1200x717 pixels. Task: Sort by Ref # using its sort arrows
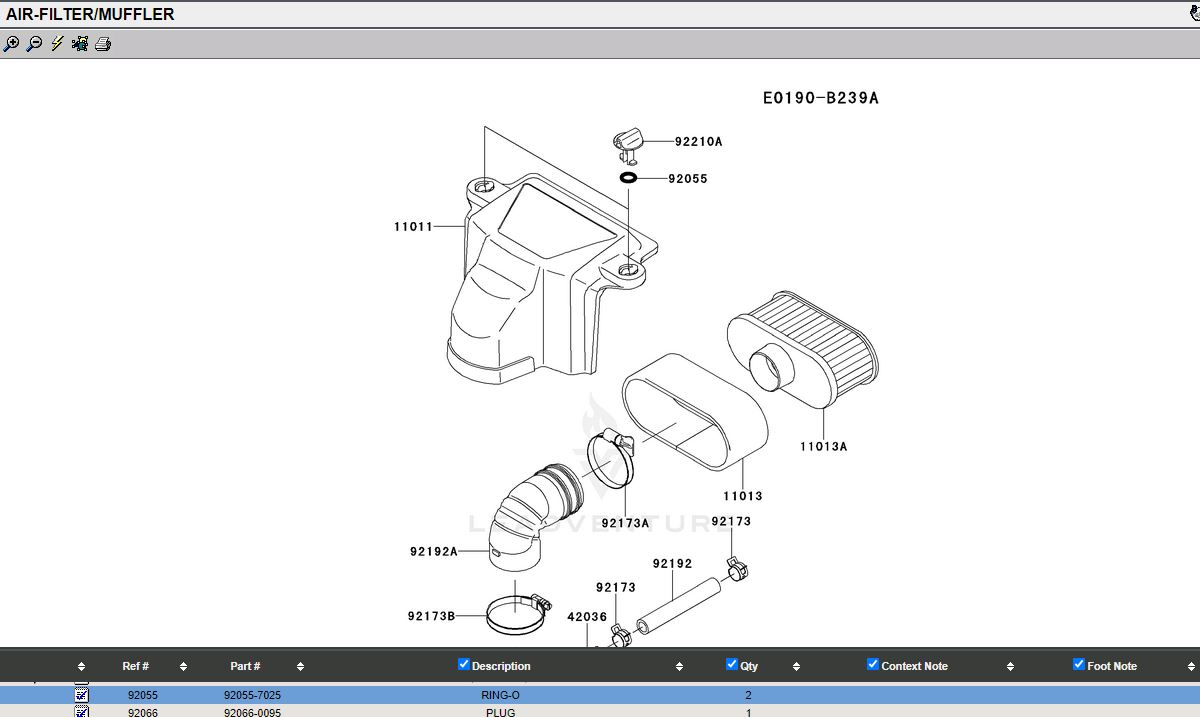183,667
